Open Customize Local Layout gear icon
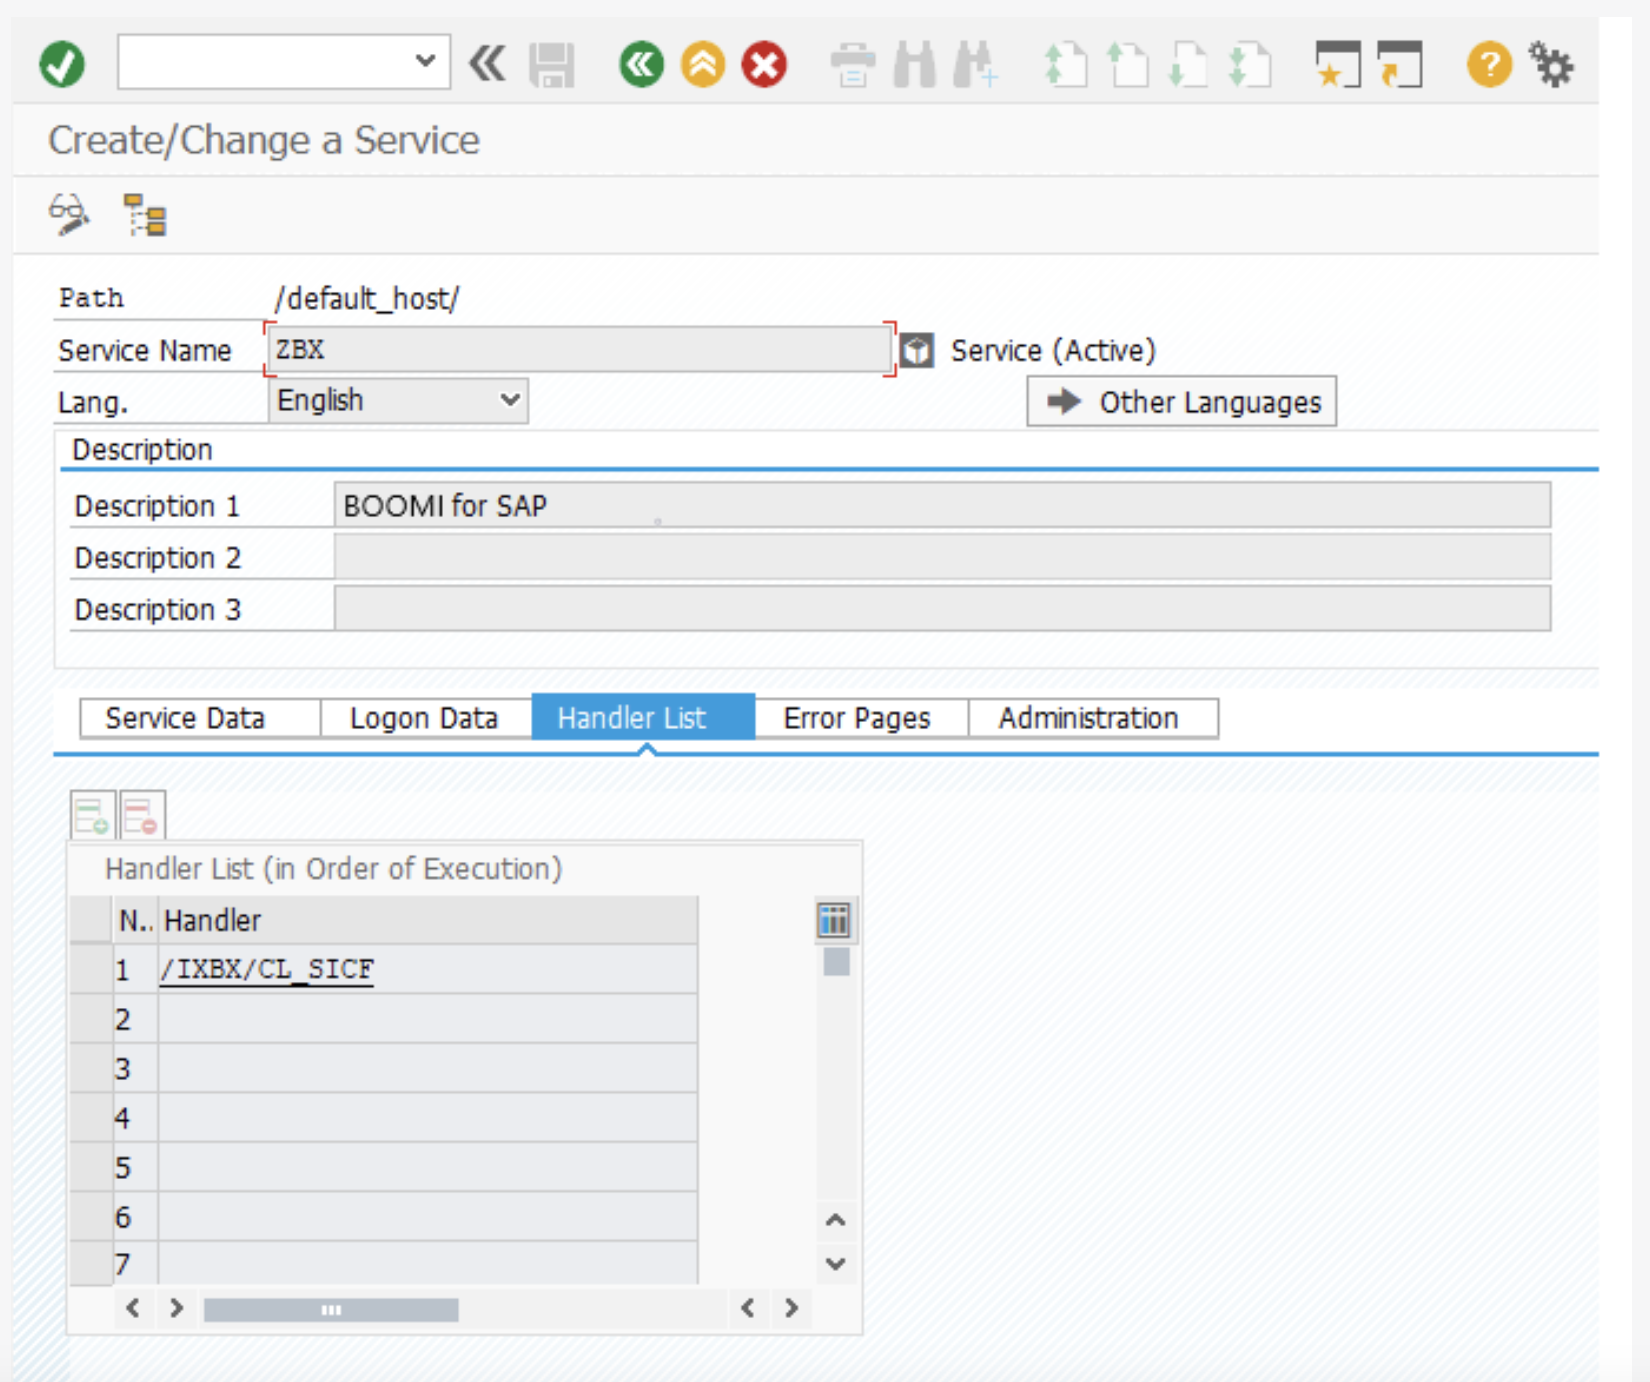The height and width of the screenshot is (1382, 1650). coord(1552,65)
